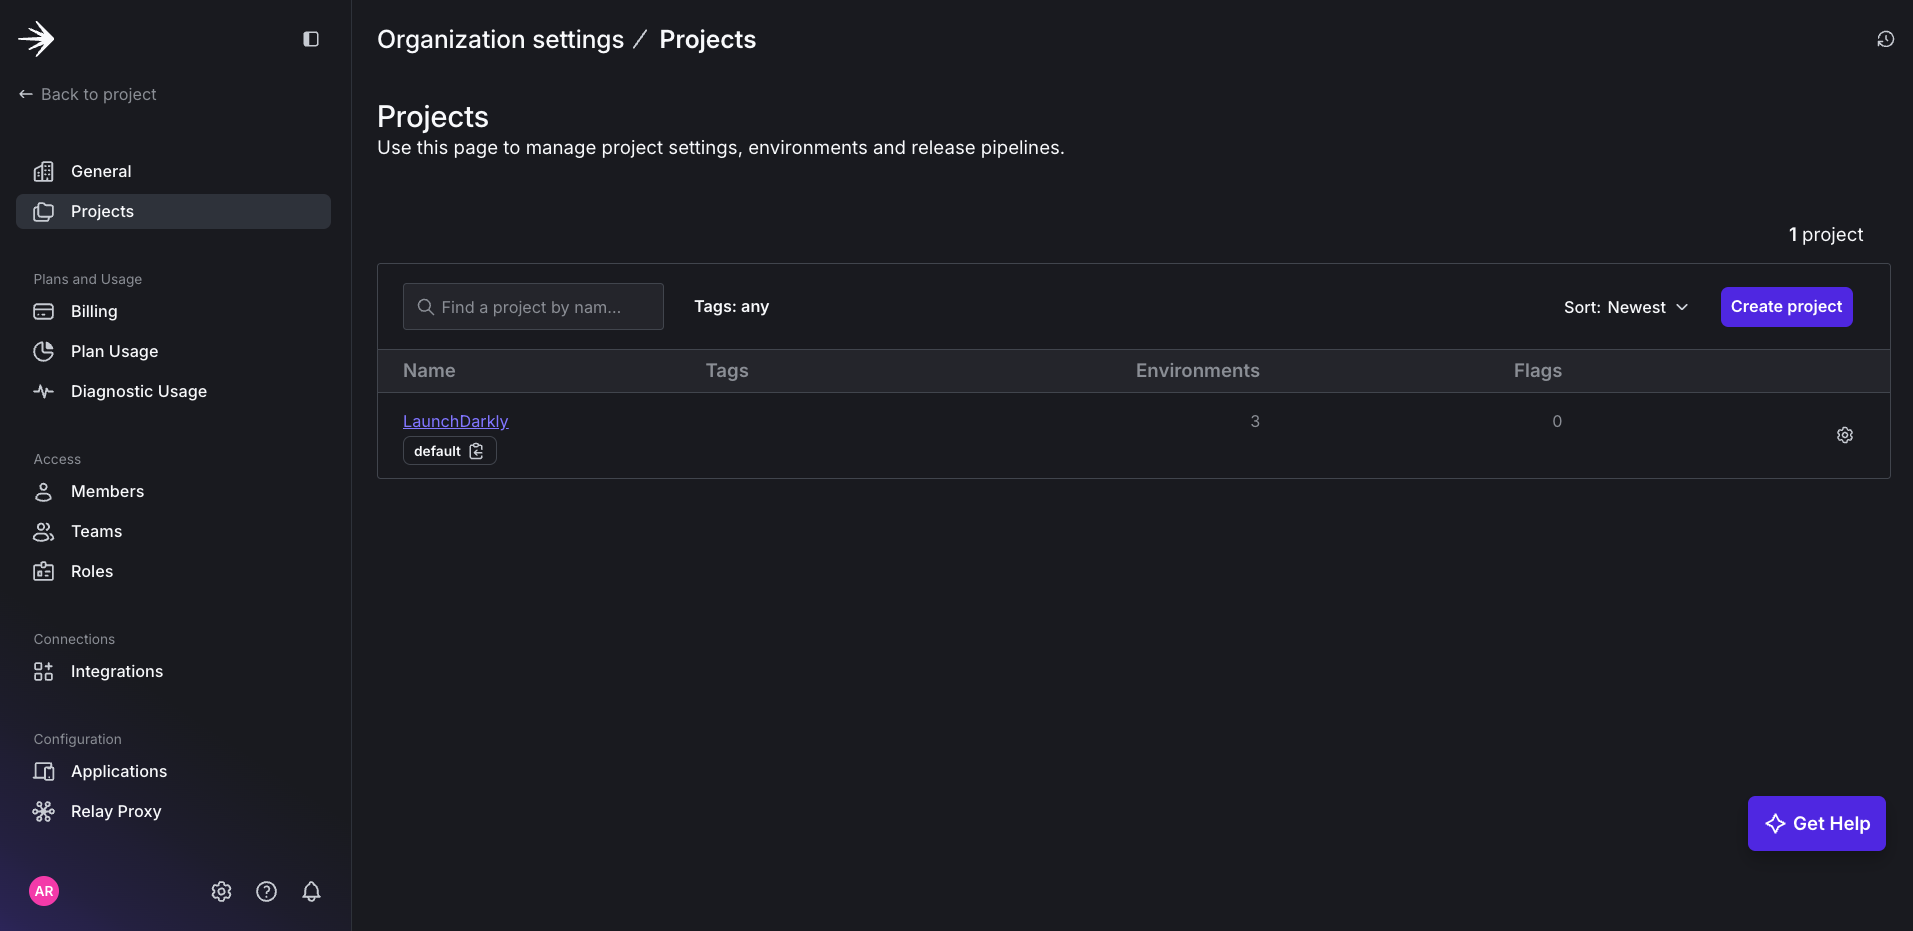The image size is (1913, 931).
Task: Open the notifications bell
Action: point(311,891)
